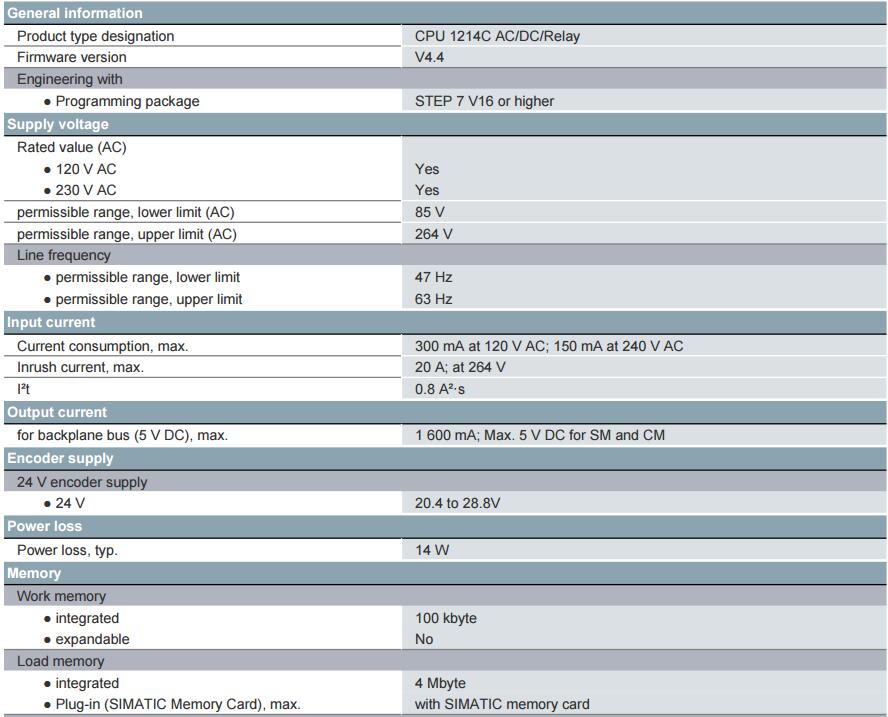The width and height of the screenshot is (888, 717).
Task: Click the "63 Hz" value
Action: point(433,300)
